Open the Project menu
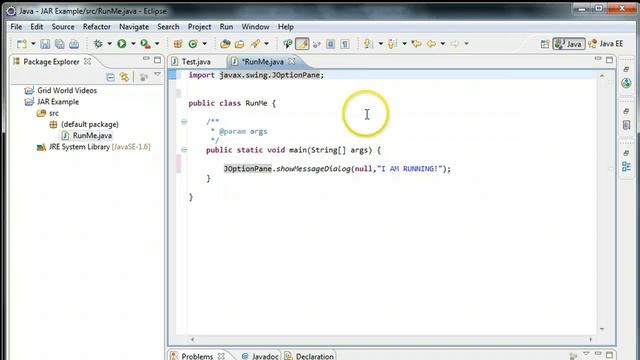The width and height of the screenshot is (640, 360). tap(200, 27)
